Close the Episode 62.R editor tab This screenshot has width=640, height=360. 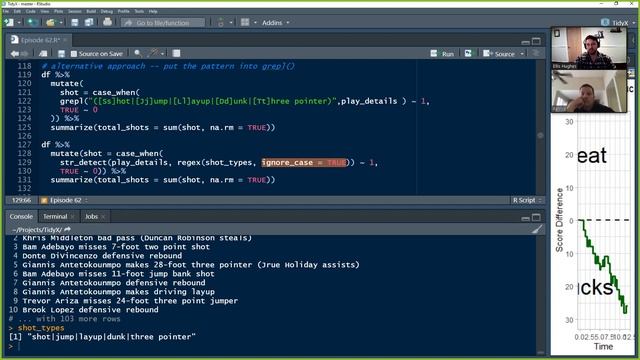click(65, 40)
